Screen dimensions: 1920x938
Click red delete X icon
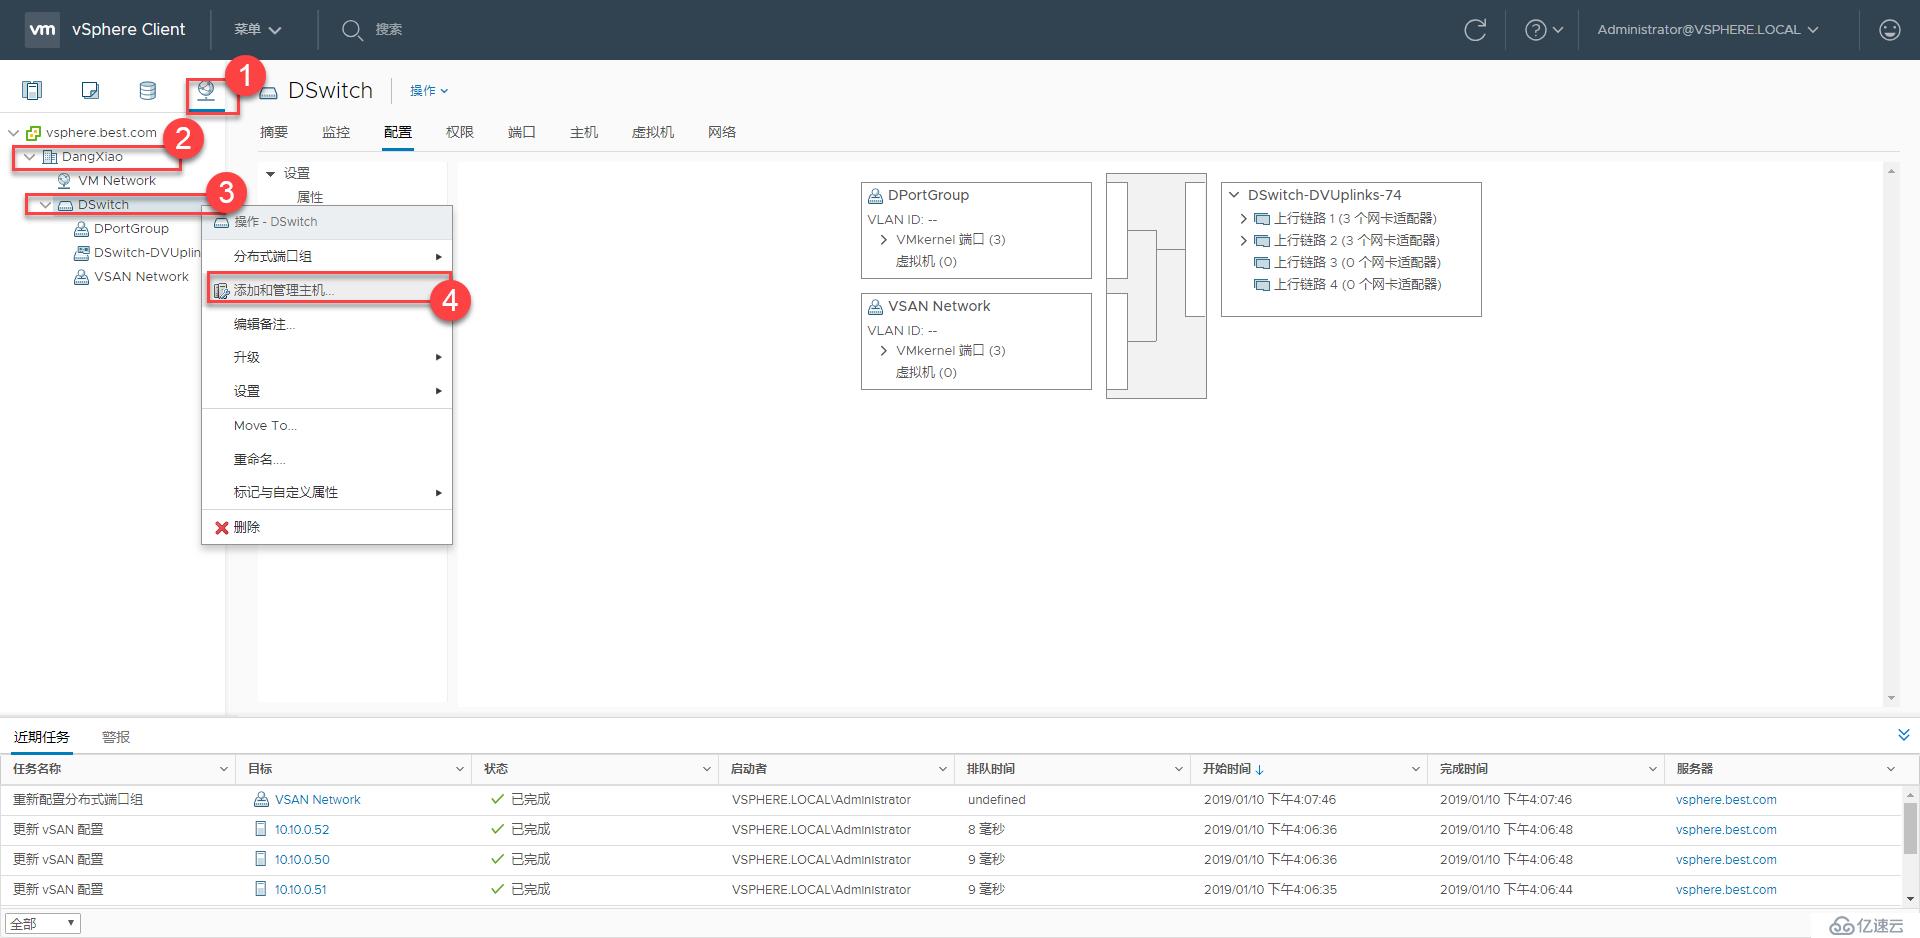pos(222,527)
